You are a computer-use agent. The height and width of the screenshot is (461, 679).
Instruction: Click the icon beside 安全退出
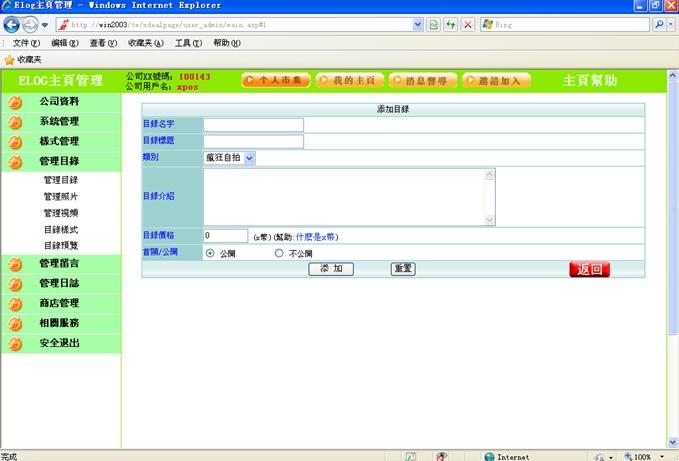point(15,344)
